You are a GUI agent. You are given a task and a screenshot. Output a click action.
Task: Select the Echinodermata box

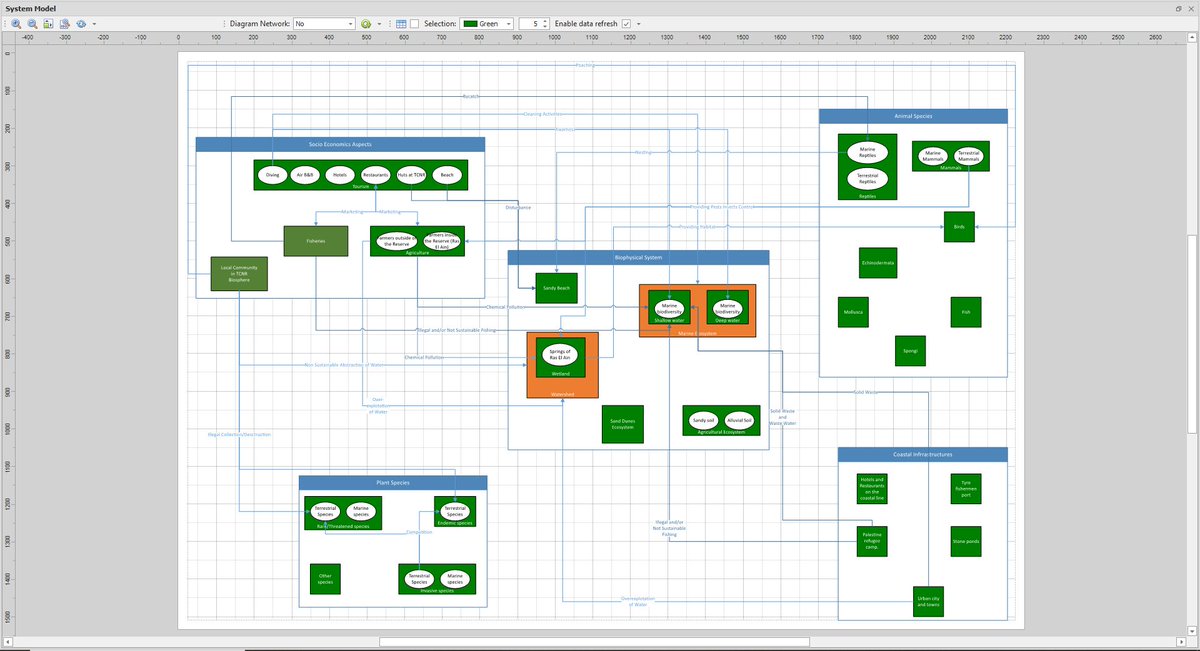tap(878, 263)
